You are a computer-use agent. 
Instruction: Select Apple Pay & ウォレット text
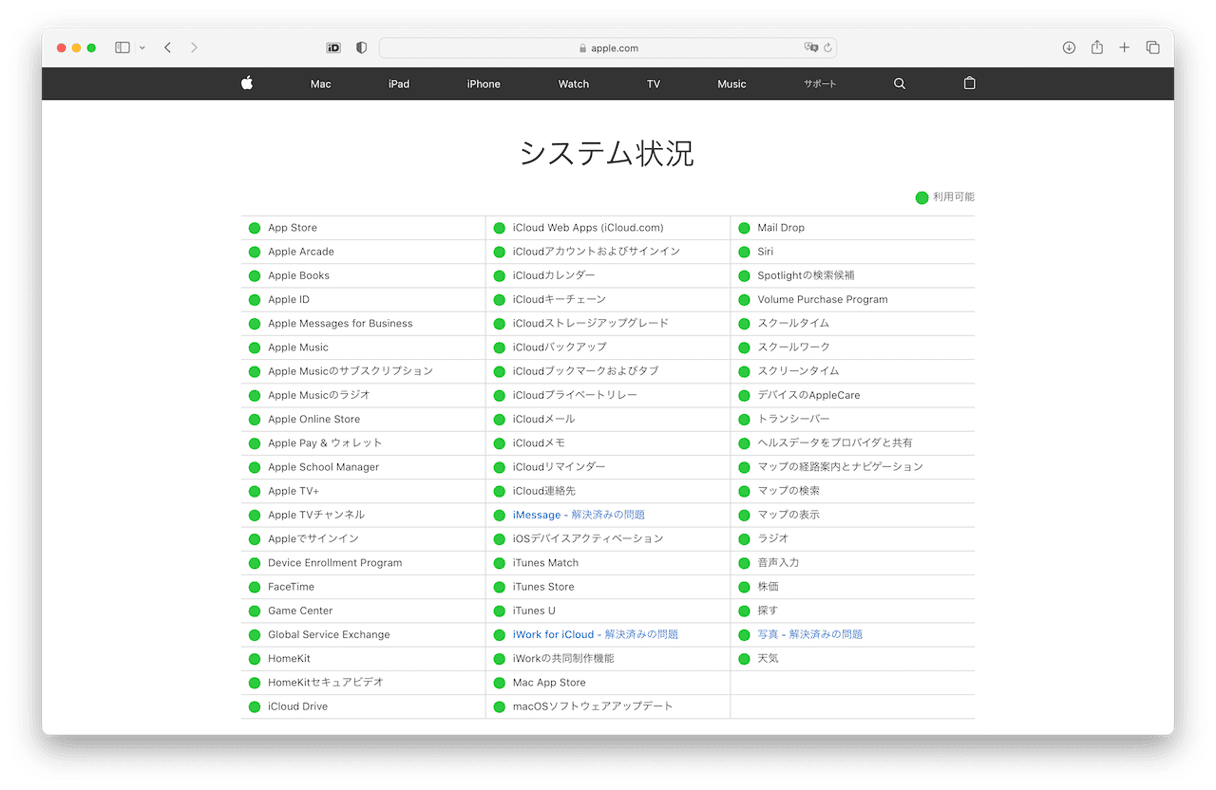325,443
